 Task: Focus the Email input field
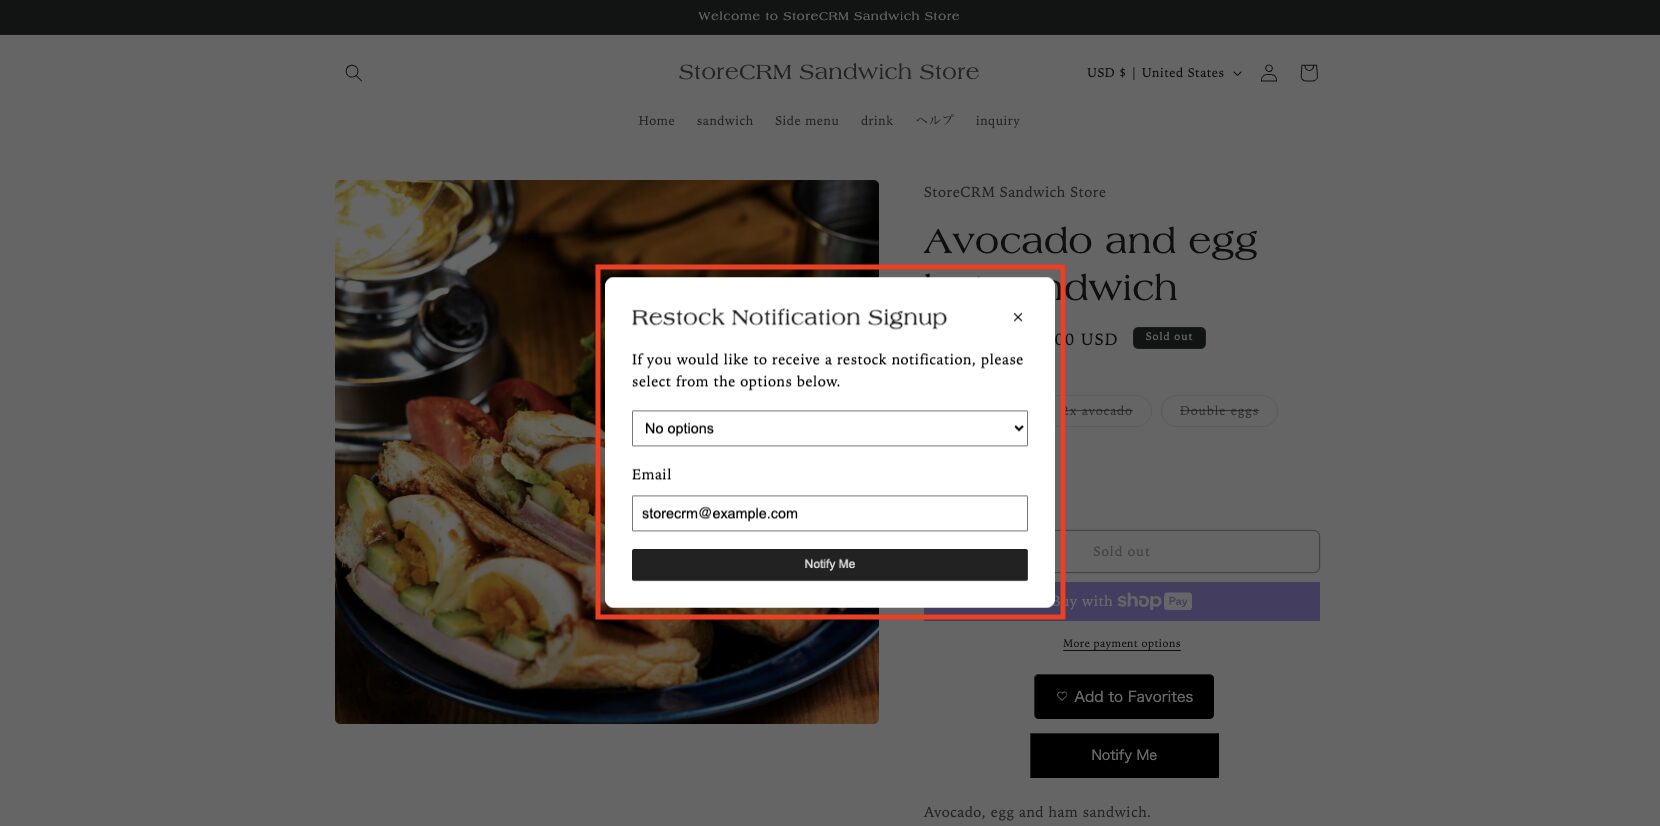click(x=829, y=513)
